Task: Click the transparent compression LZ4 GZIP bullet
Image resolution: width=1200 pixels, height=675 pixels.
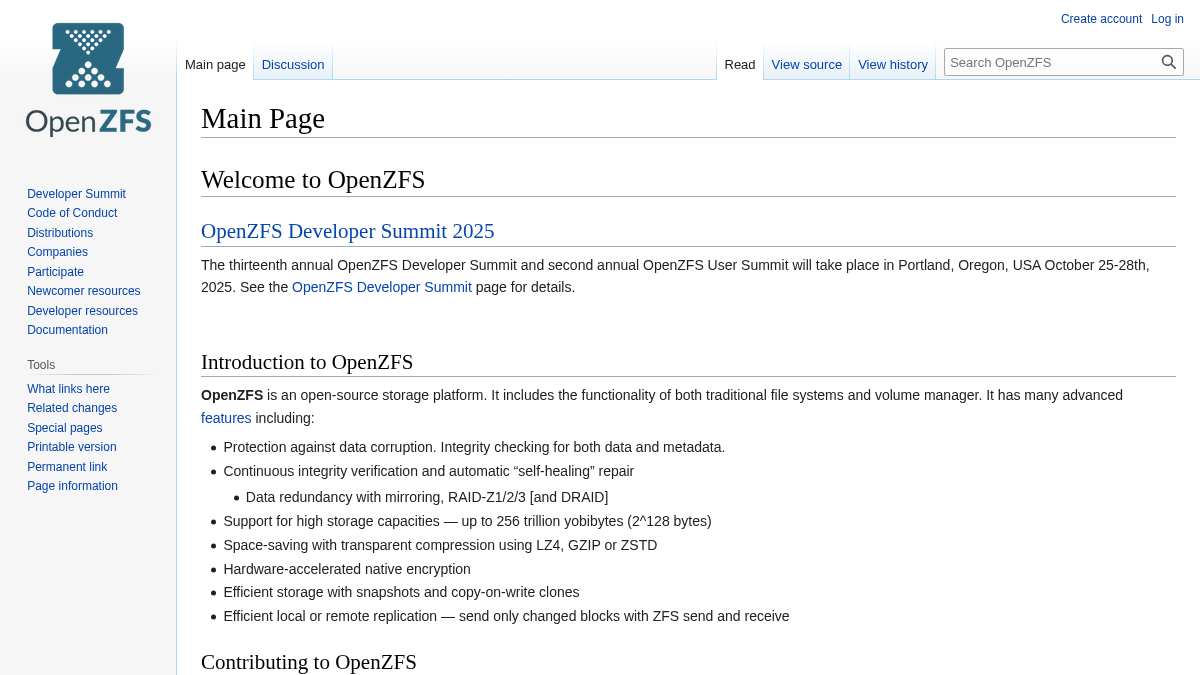Action: coord(440,545)
